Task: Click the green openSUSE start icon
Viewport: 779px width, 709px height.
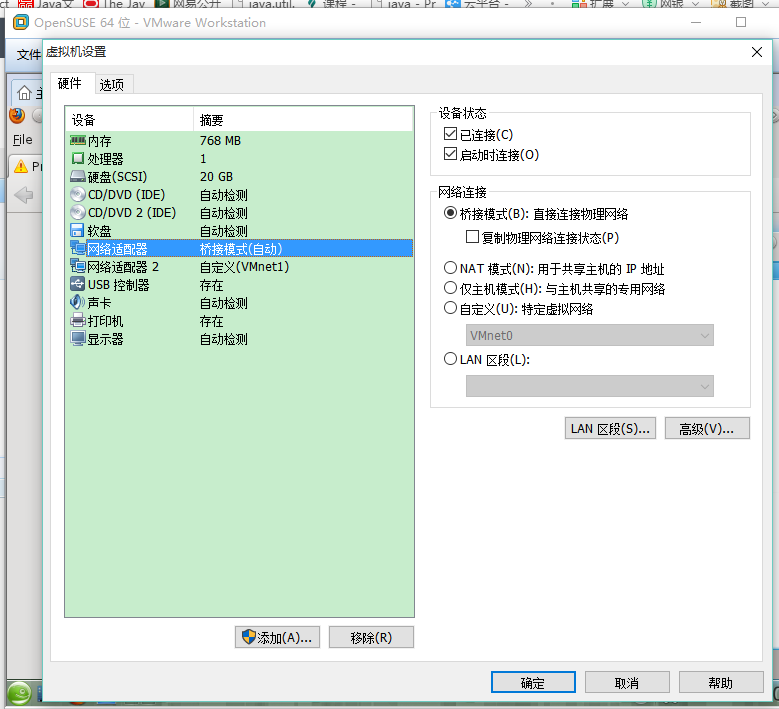Action: [x=19, y=694]
